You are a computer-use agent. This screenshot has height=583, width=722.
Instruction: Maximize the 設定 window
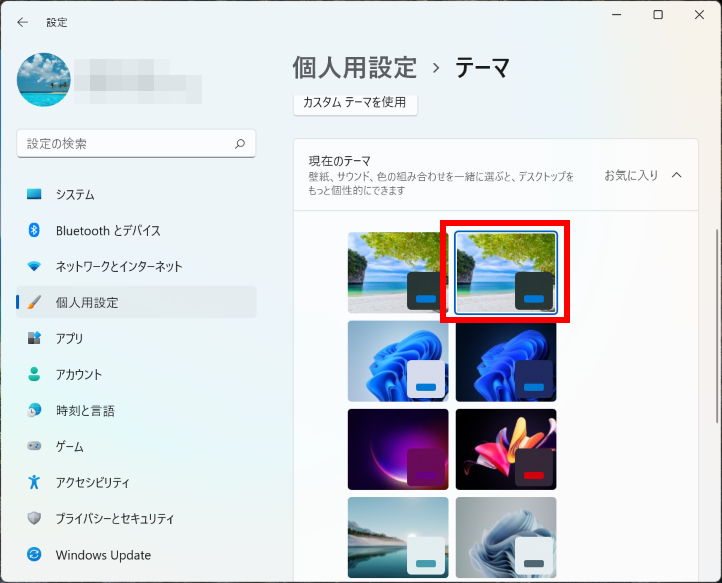(658, 15)
